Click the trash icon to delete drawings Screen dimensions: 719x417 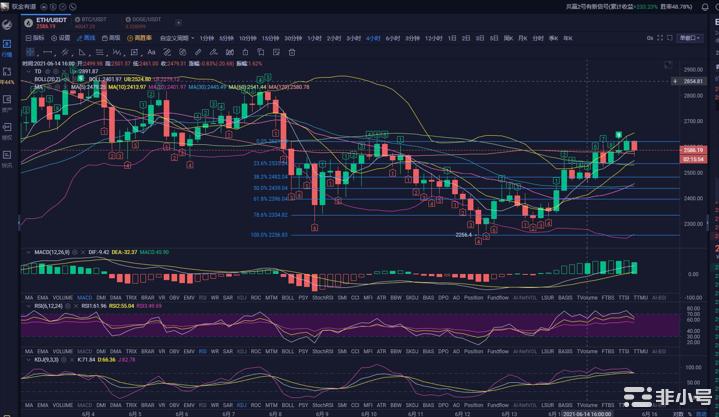tap(292, 52)
